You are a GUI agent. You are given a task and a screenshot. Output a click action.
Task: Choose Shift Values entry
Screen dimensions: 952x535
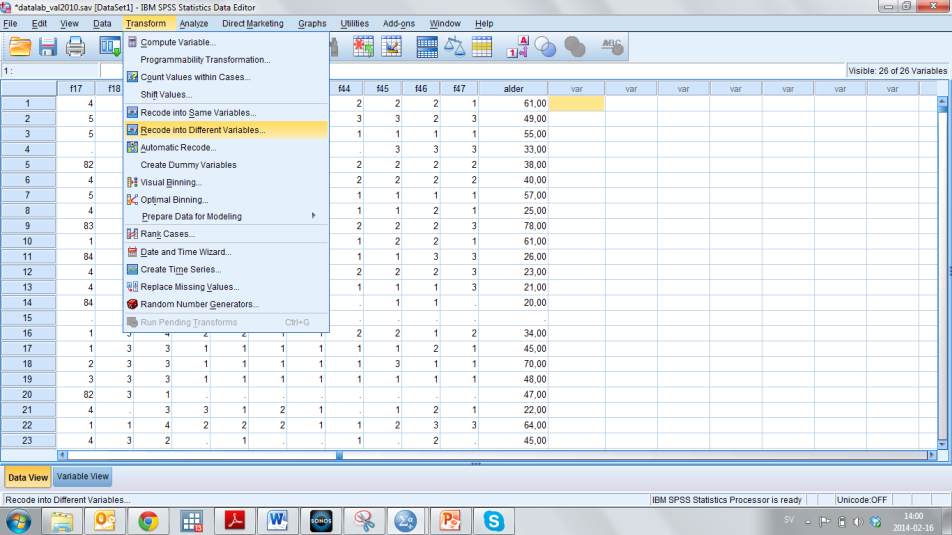[x=226, y=95]
